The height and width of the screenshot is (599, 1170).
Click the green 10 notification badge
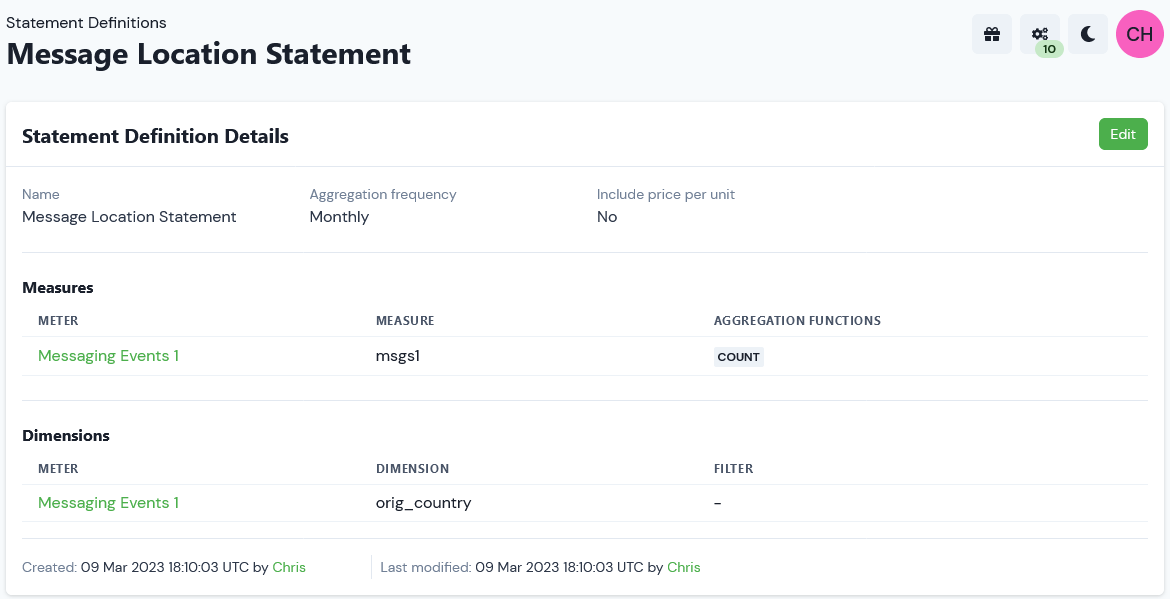click(x=1049, y=49)
